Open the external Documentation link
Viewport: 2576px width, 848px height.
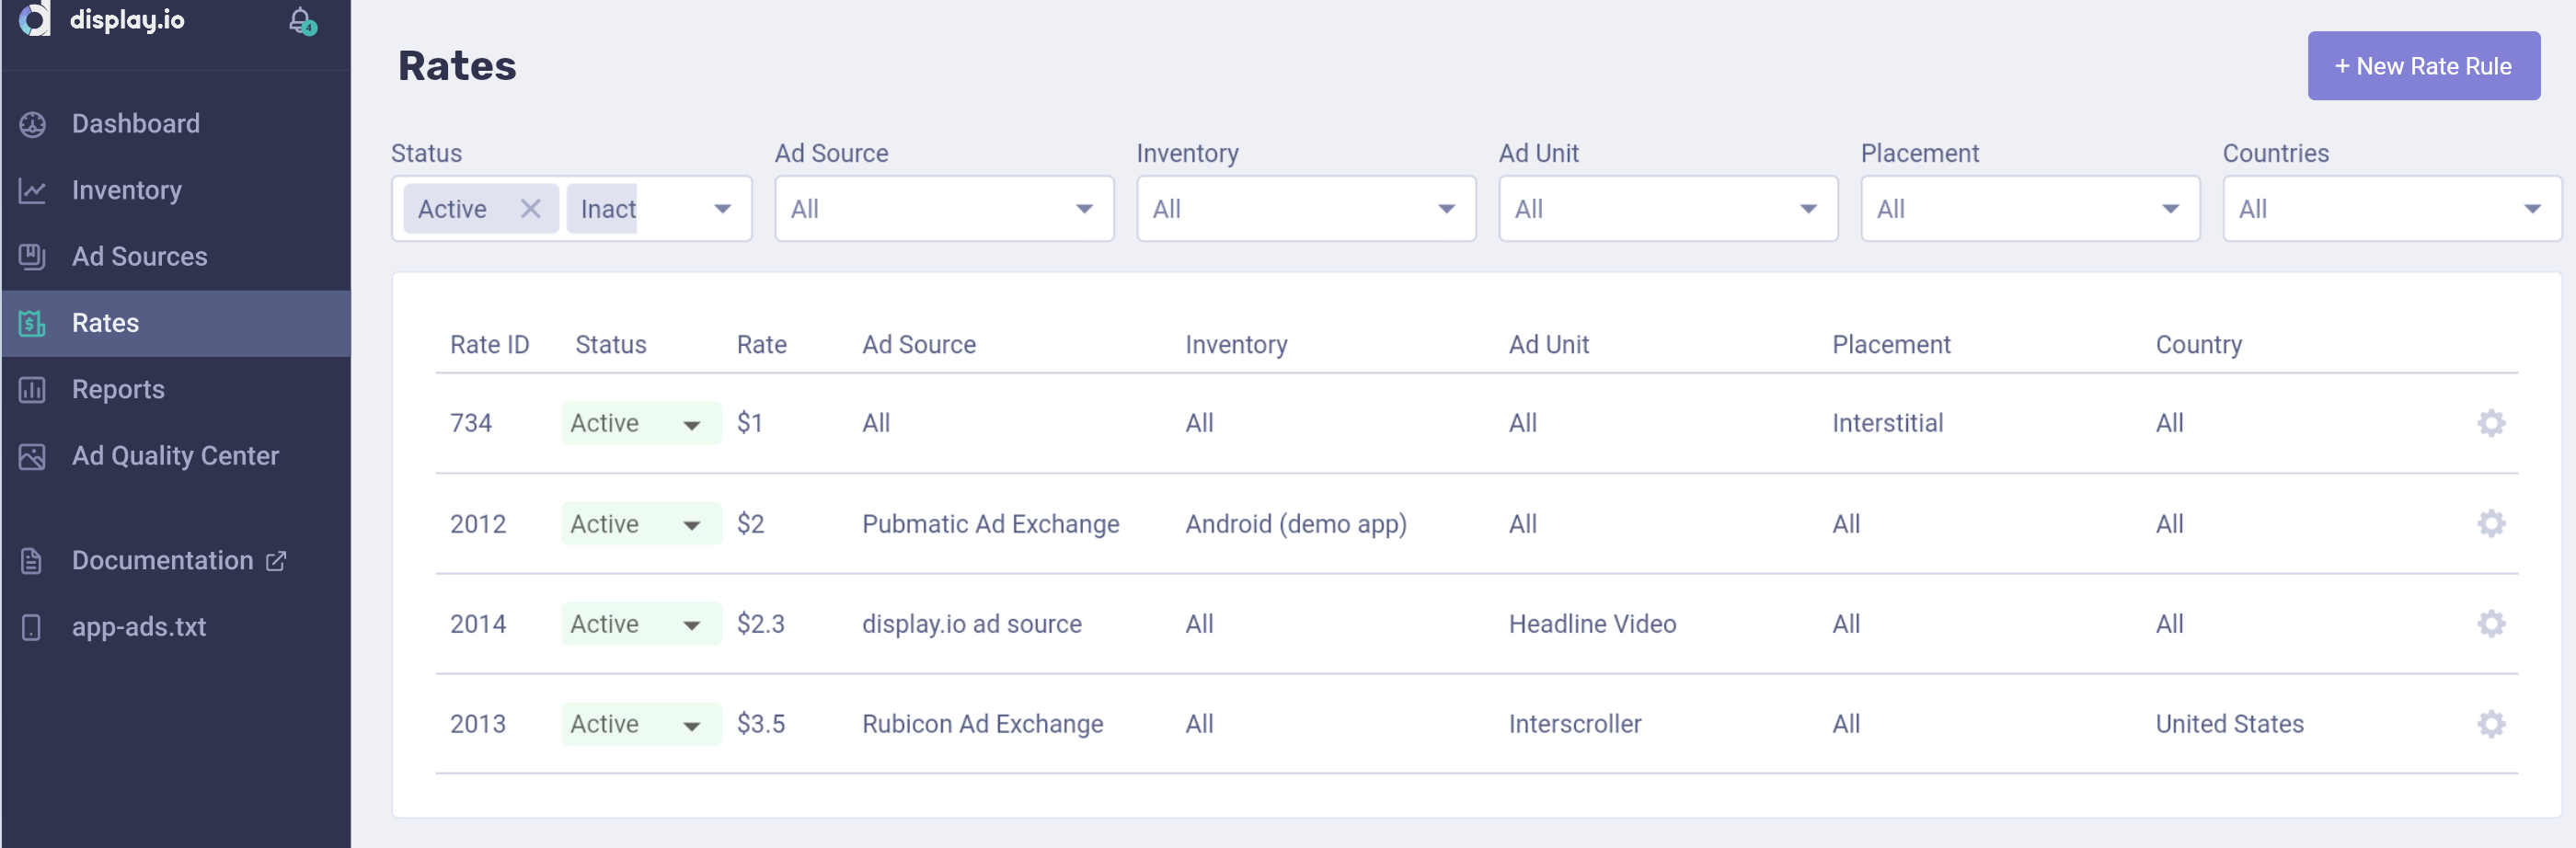[178, 561]
